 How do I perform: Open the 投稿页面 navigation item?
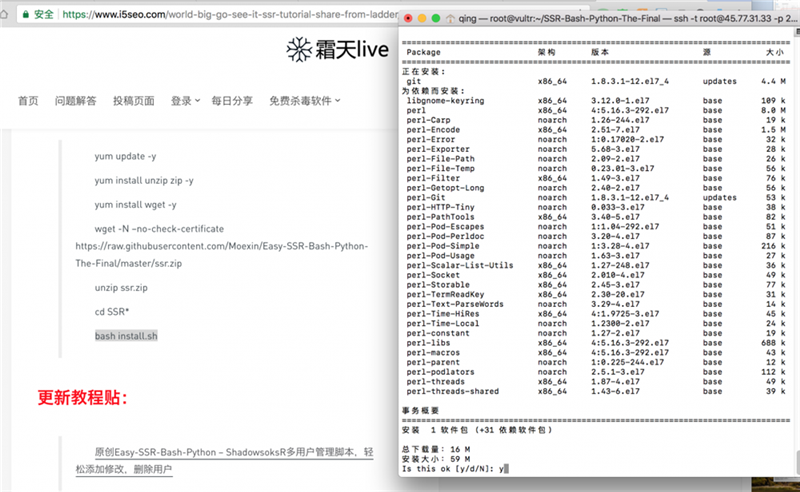(x=134, y=101)
